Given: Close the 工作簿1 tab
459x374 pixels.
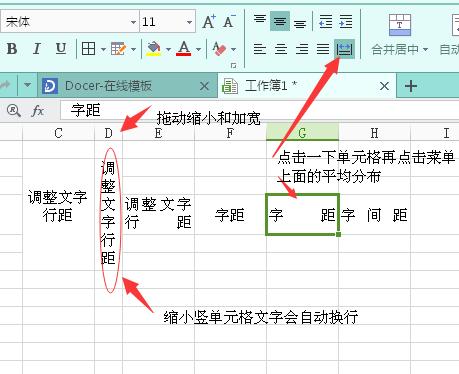Looking at the screenshot, I should 384,86.
